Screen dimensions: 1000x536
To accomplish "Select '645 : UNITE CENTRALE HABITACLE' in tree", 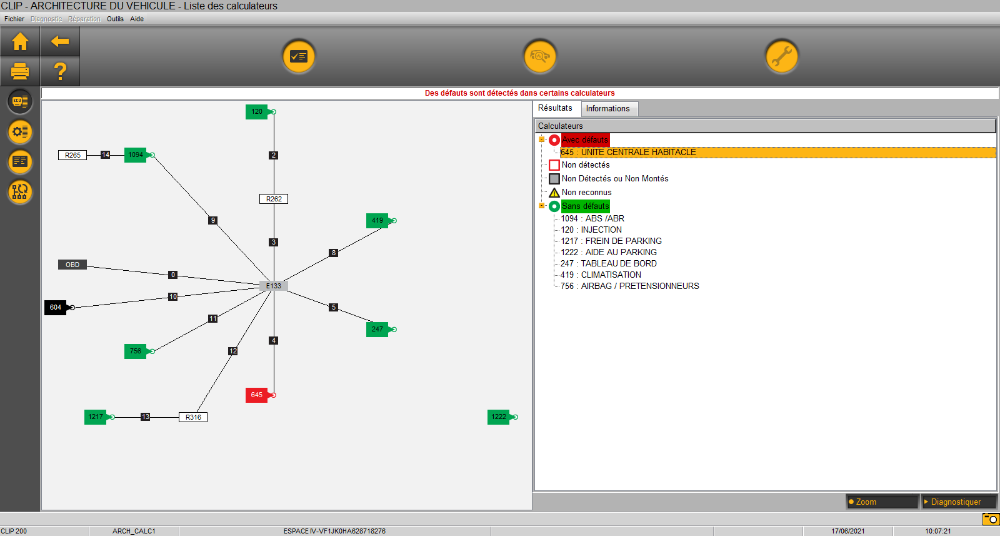I will pos(628,153).
